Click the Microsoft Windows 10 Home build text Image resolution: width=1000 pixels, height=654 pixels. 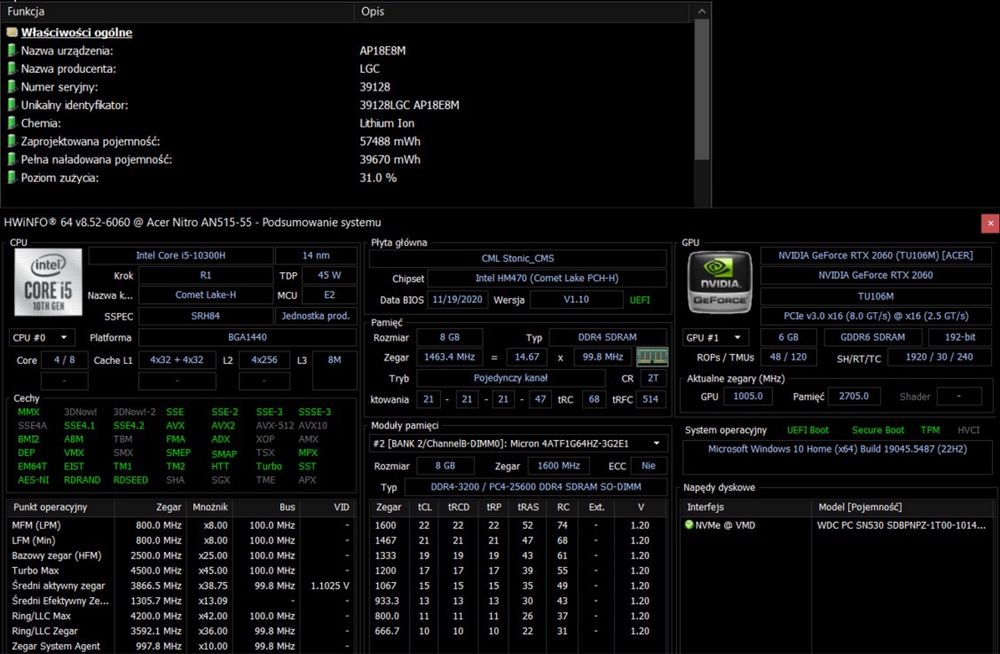(837, 449)
